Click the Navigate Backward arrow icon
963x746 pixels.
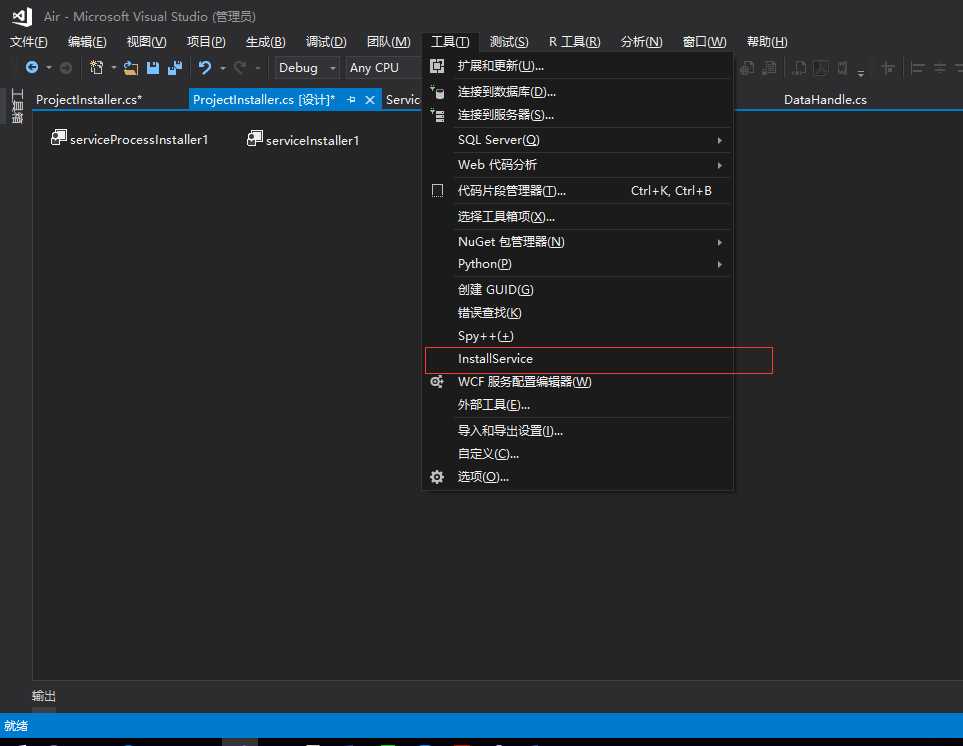[x=32, y=68]
